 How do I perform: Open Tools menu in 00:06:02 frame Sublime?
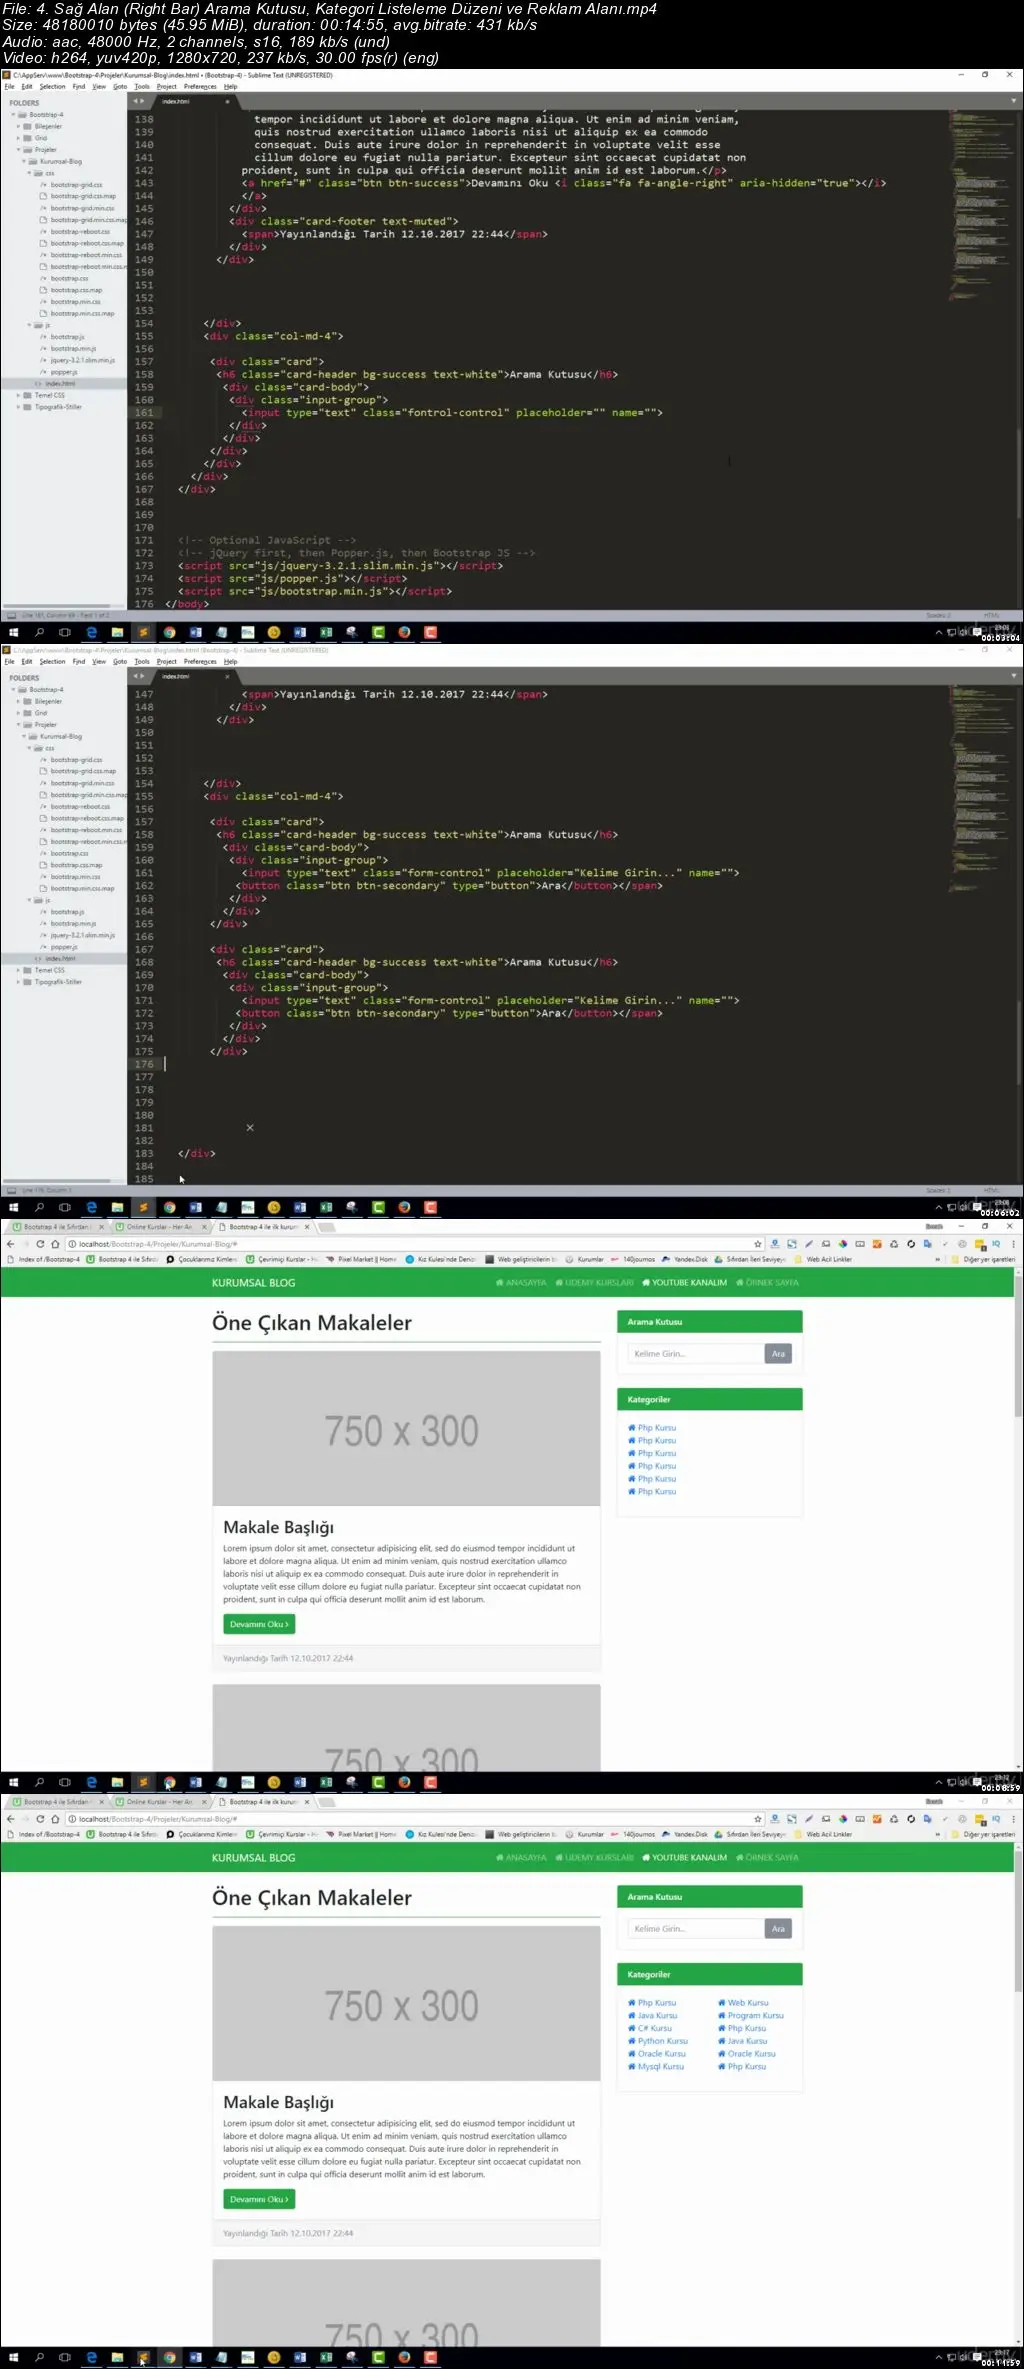[x=142, y=662]
